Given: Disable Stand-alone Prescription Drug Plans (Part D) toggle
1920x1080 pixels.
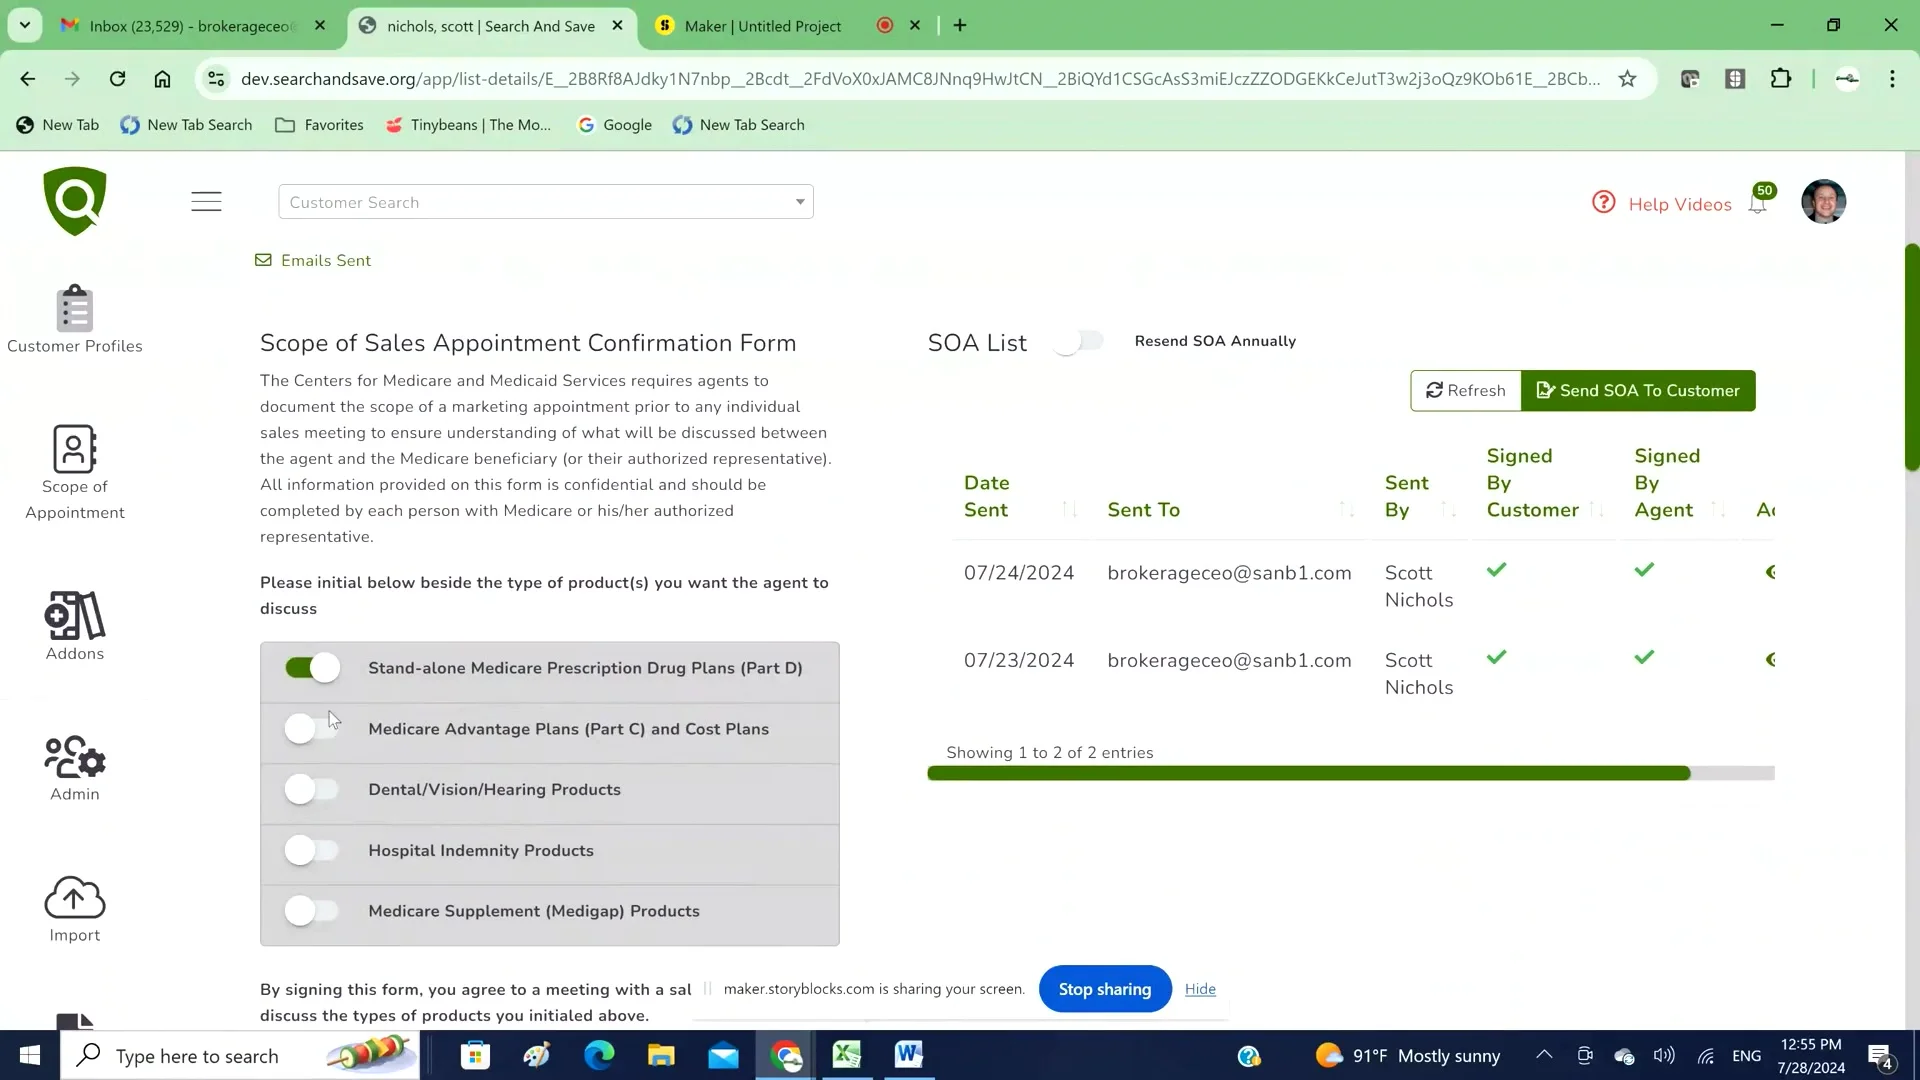Looking at the screenshot, I should (x=312, y=668).
